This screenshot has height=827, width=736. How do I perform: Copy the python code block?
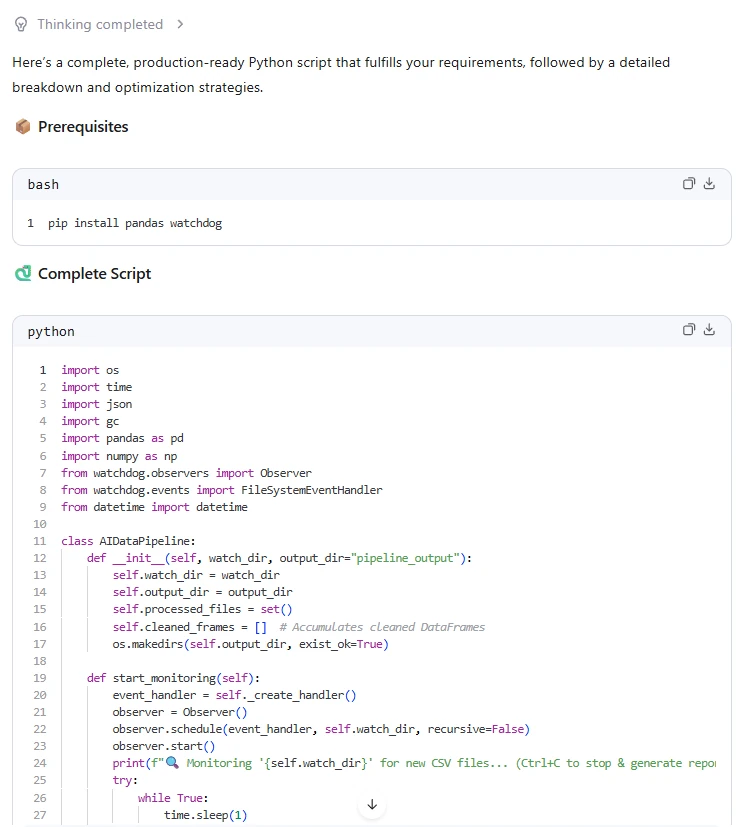[689, 330]
